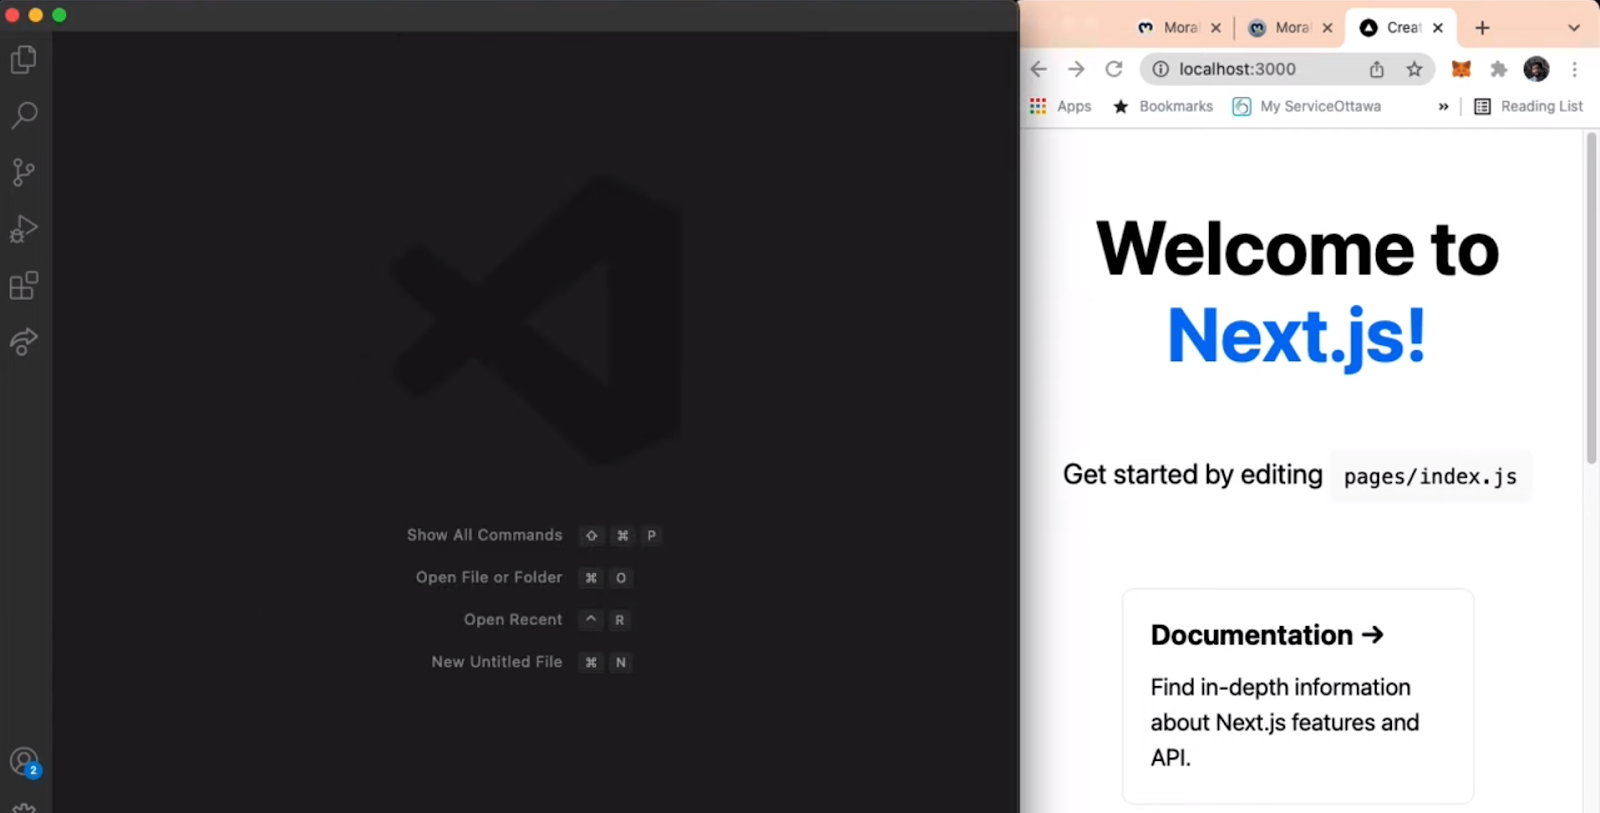This screenshot has height=813, width=1600.
Task: Bookmark this tab with the star icon
Action: pos(1414,69)
